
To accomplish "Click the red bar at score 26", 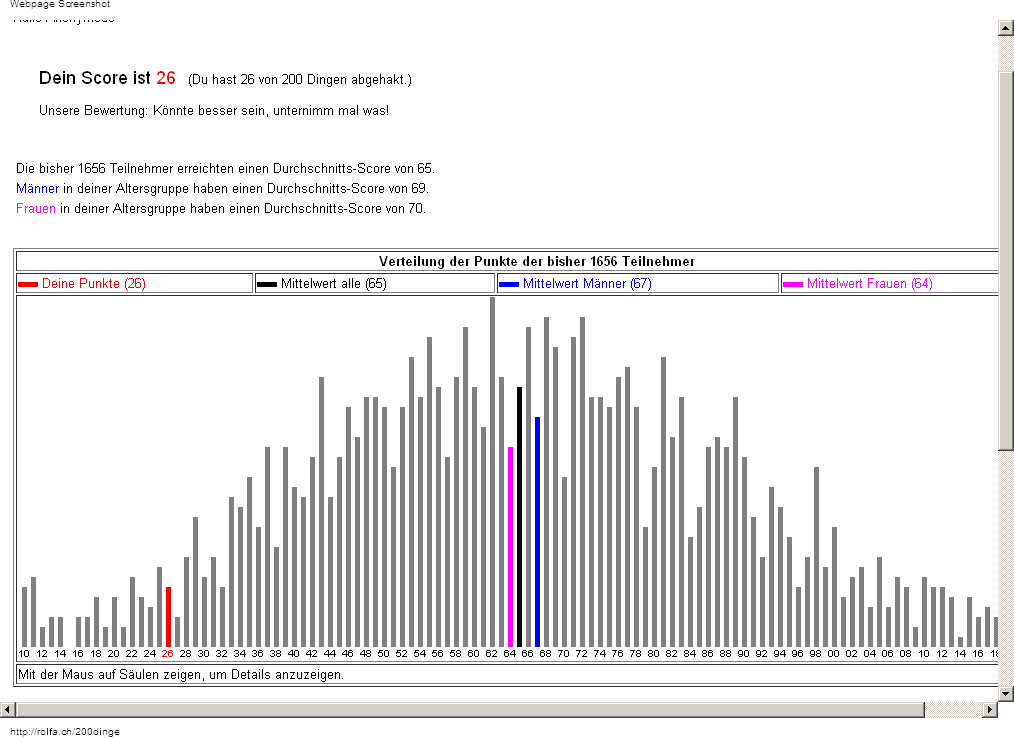I will click(x=169, y=617).
